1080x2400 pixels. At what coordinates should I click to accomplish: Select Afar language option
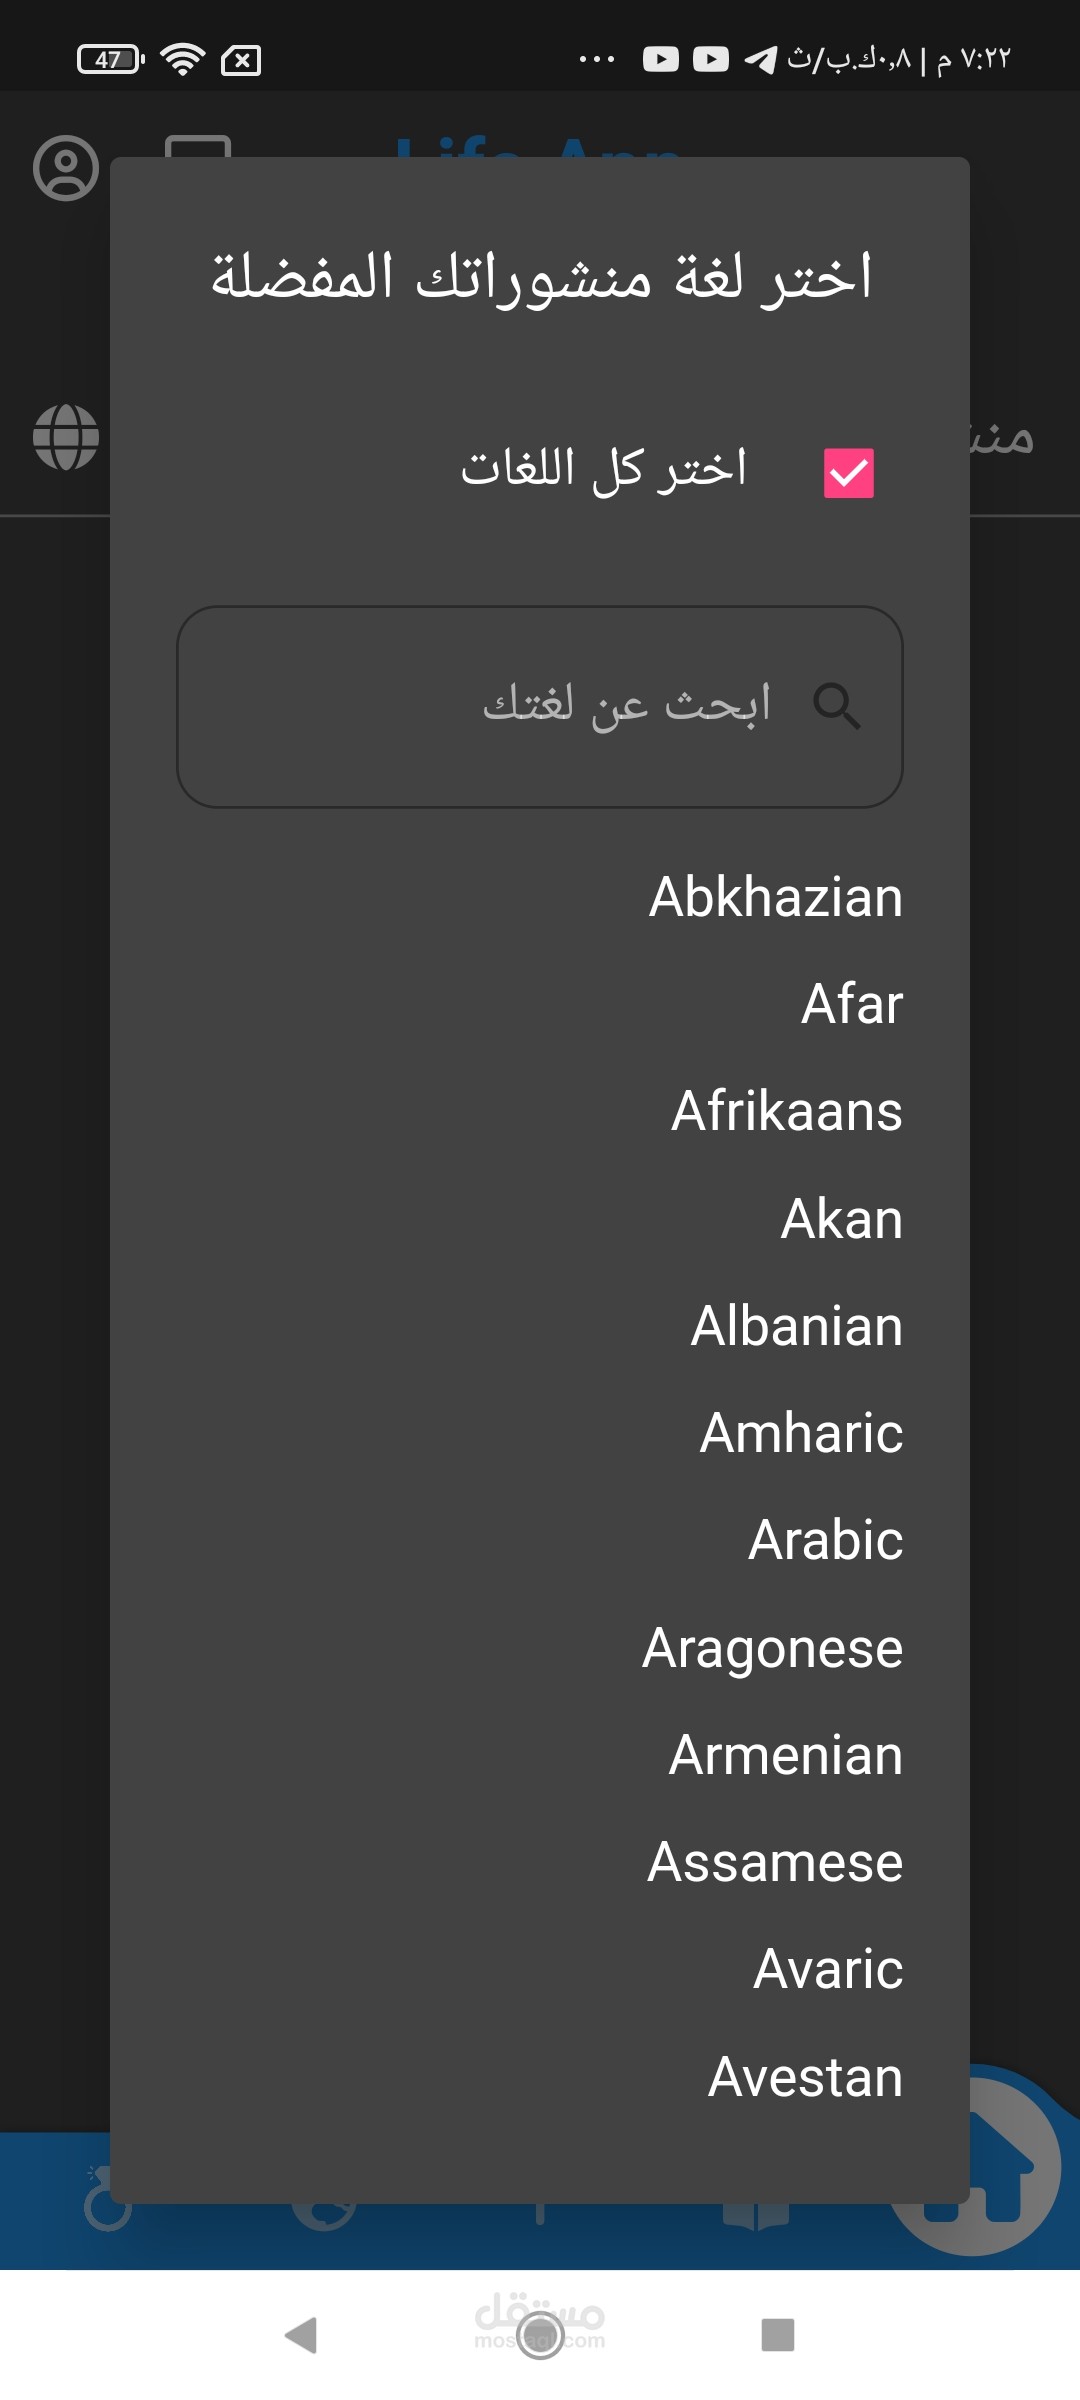[852, 1004]
